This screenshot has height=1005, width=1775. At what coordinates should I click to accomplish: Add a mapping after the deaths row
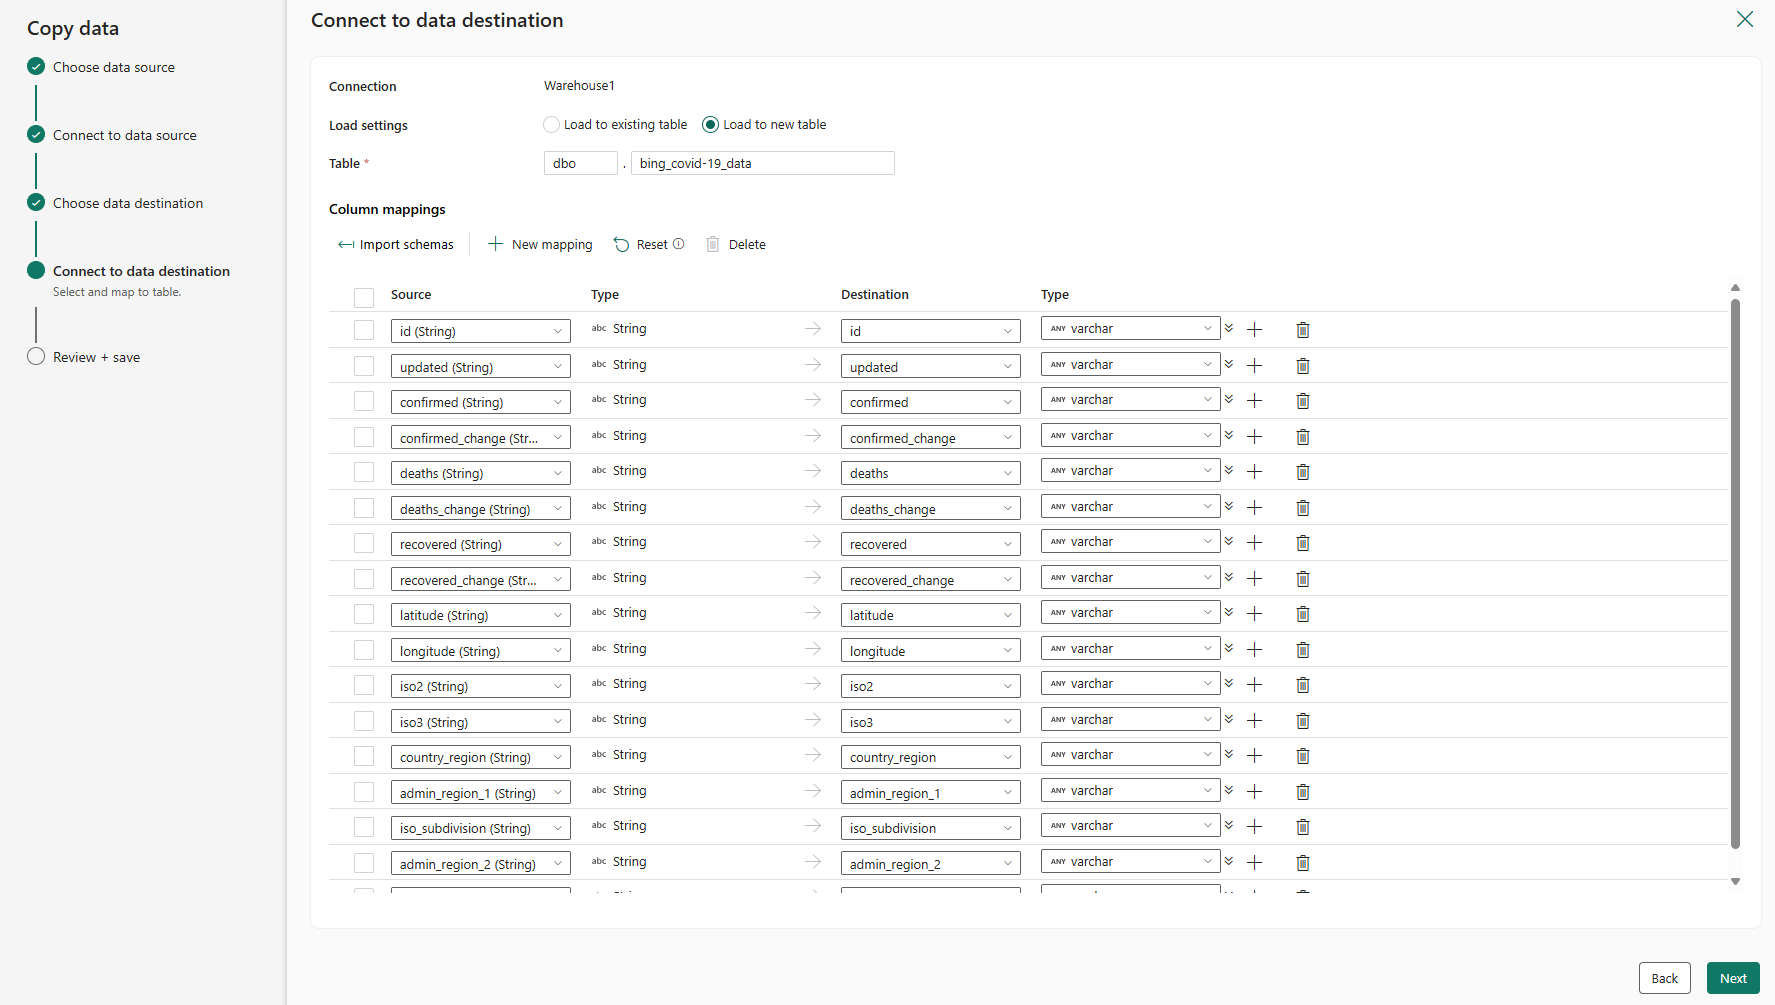tap(1255, 472)
